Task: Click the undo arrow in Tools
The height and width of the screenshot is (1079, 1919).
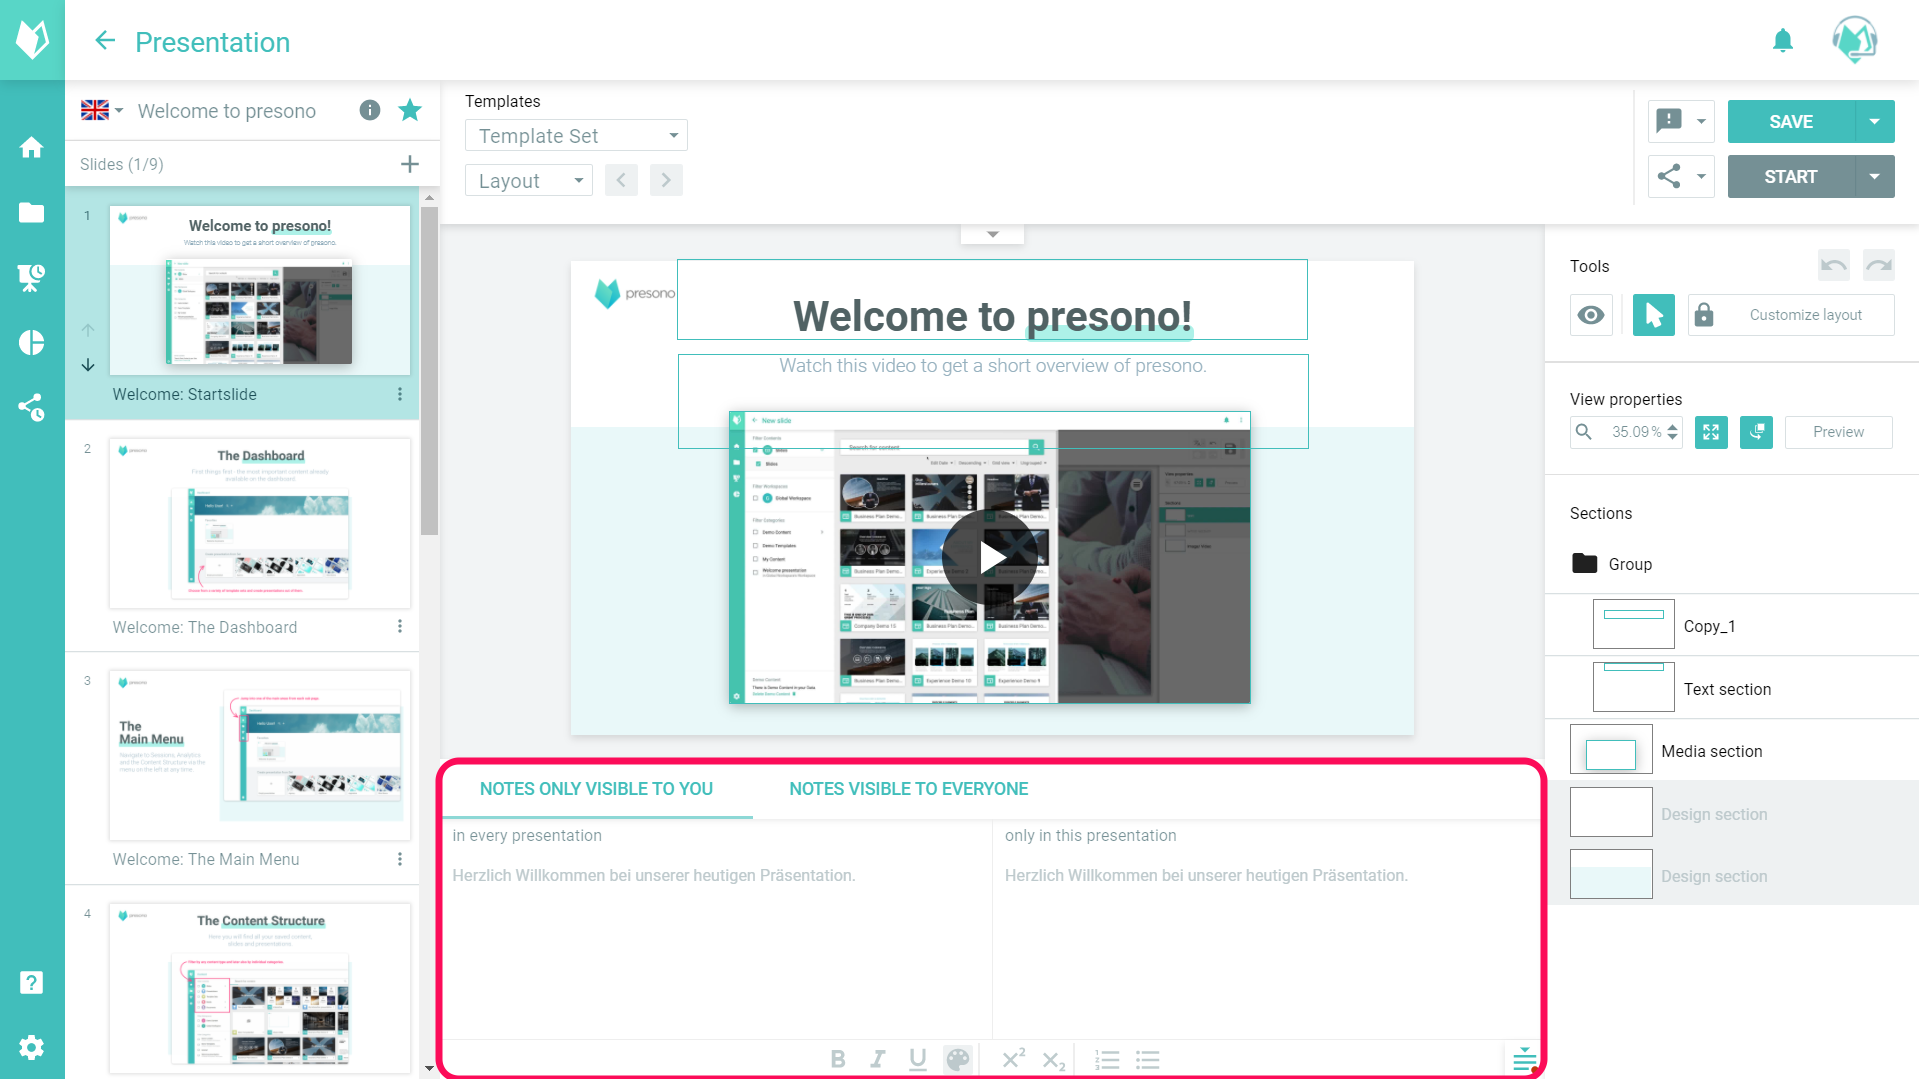Action: click(x=1833, y=265)
